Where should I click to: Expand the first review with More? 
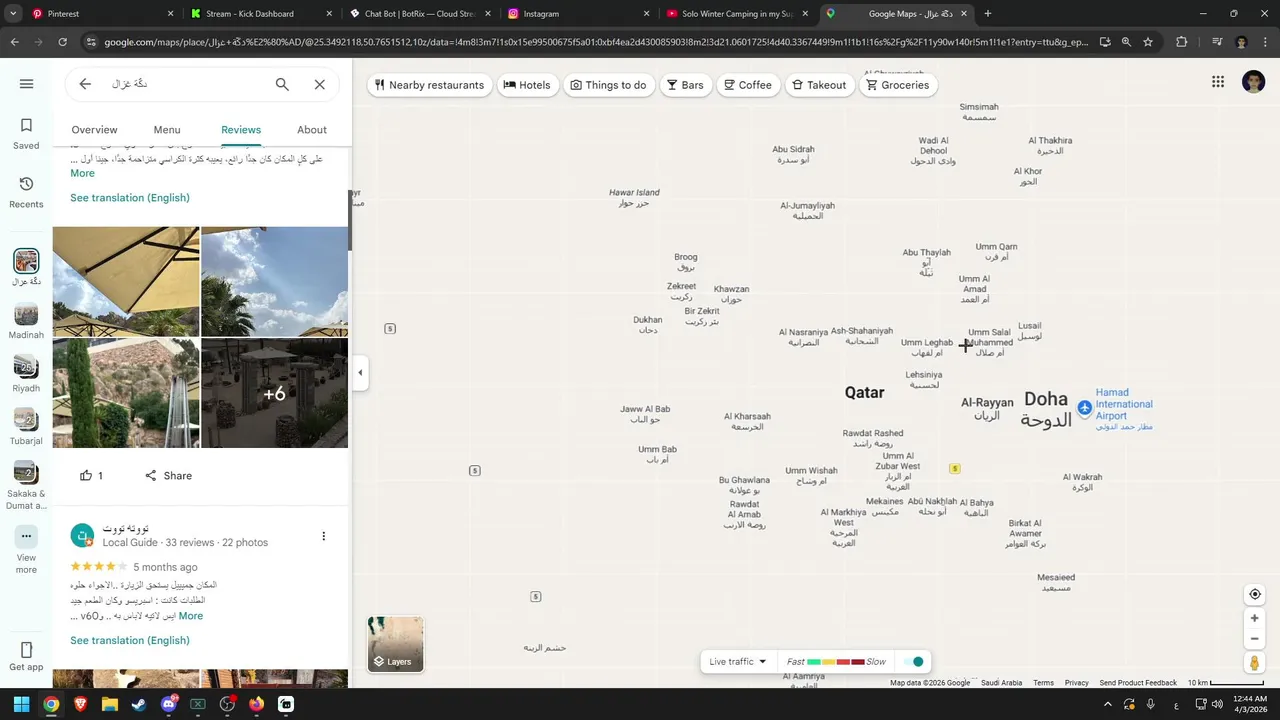coord(82,173)
